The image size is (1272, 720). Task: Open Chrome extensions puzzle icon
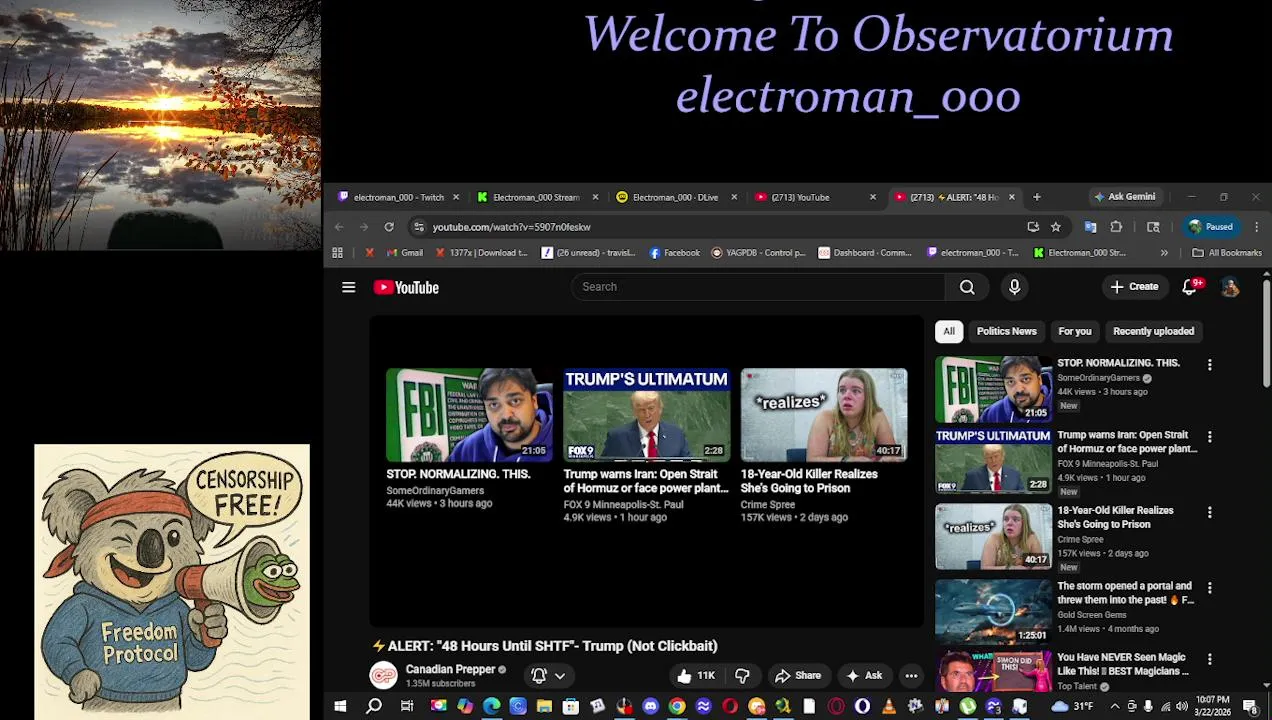point(1116,227)
